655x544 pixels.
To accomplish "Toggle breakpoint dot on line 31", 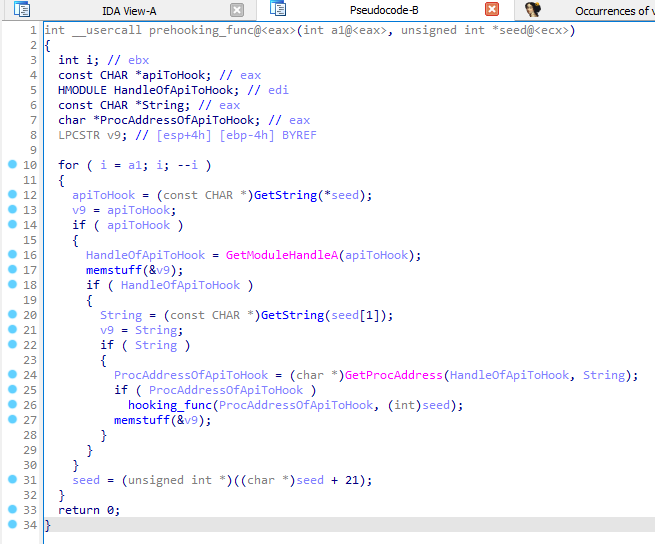I will pyautogui.click(x=13, y=479).
